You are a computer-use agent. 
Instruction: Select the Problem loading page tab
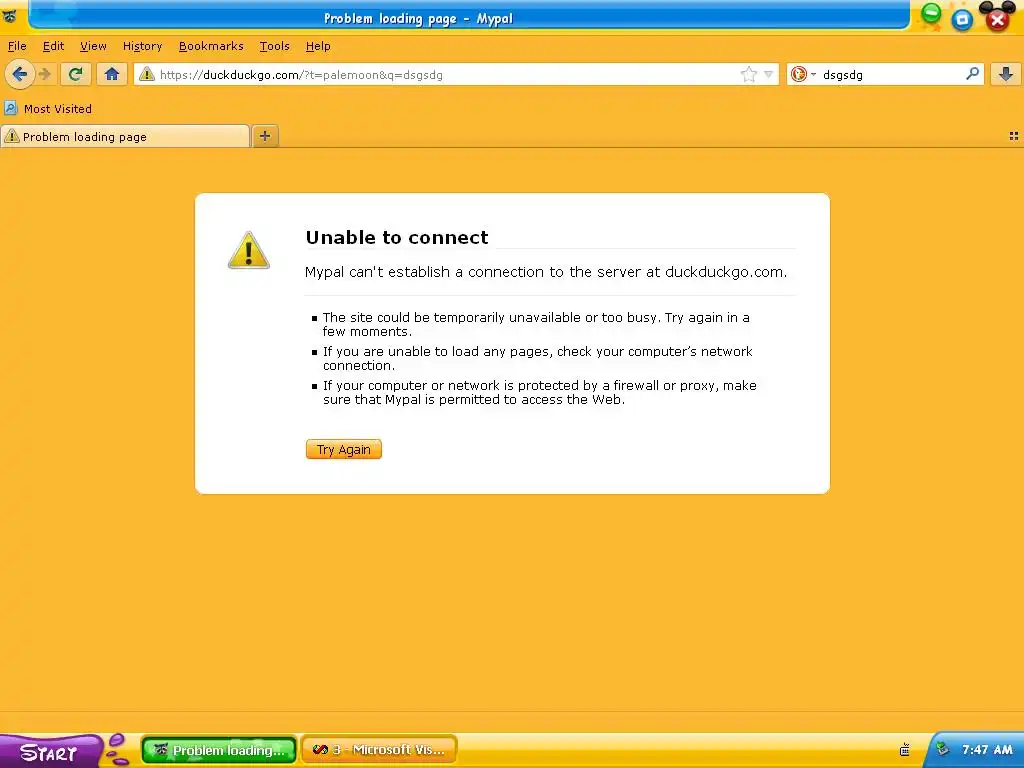[125, 136]
